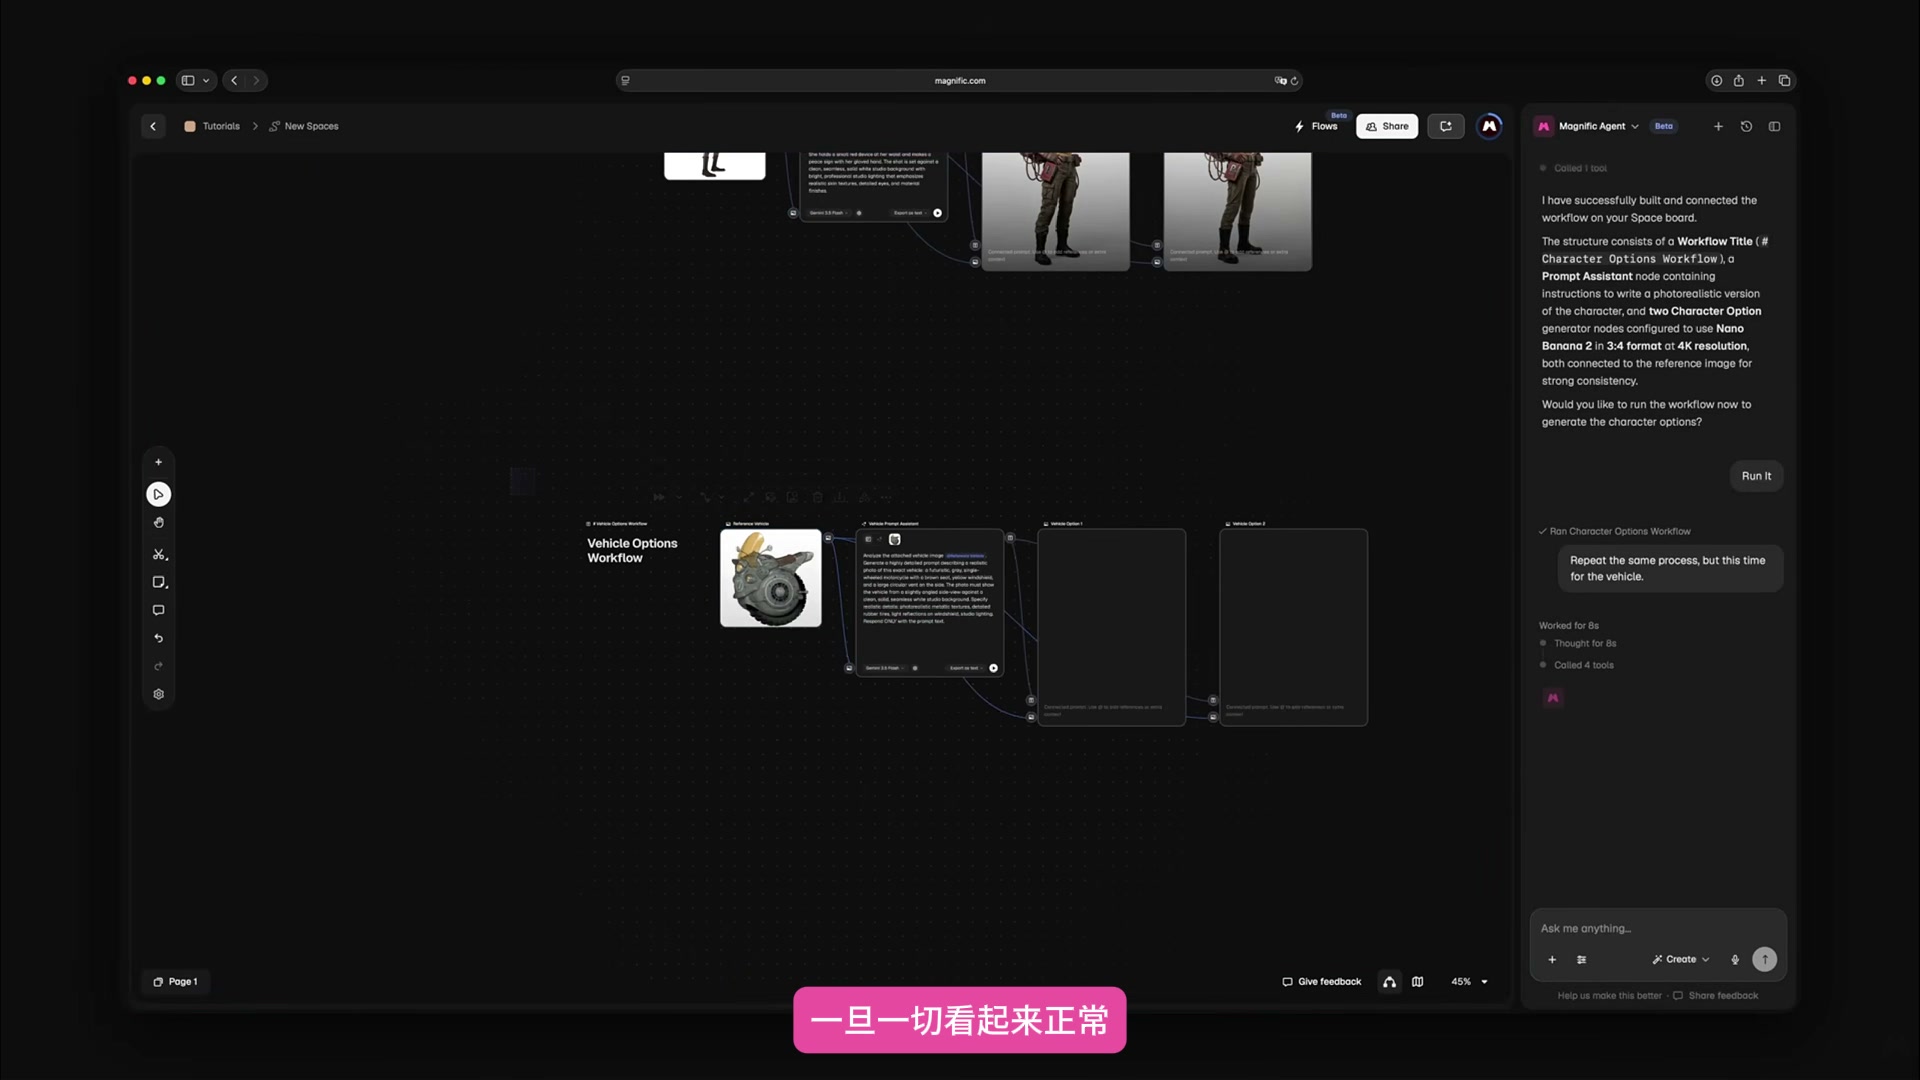The height and width of the screenshot is (1080, 1920).
Task: Run the Vehicle Prompt Assistant node
Action: pyautogui.click(x=993, y=668)
